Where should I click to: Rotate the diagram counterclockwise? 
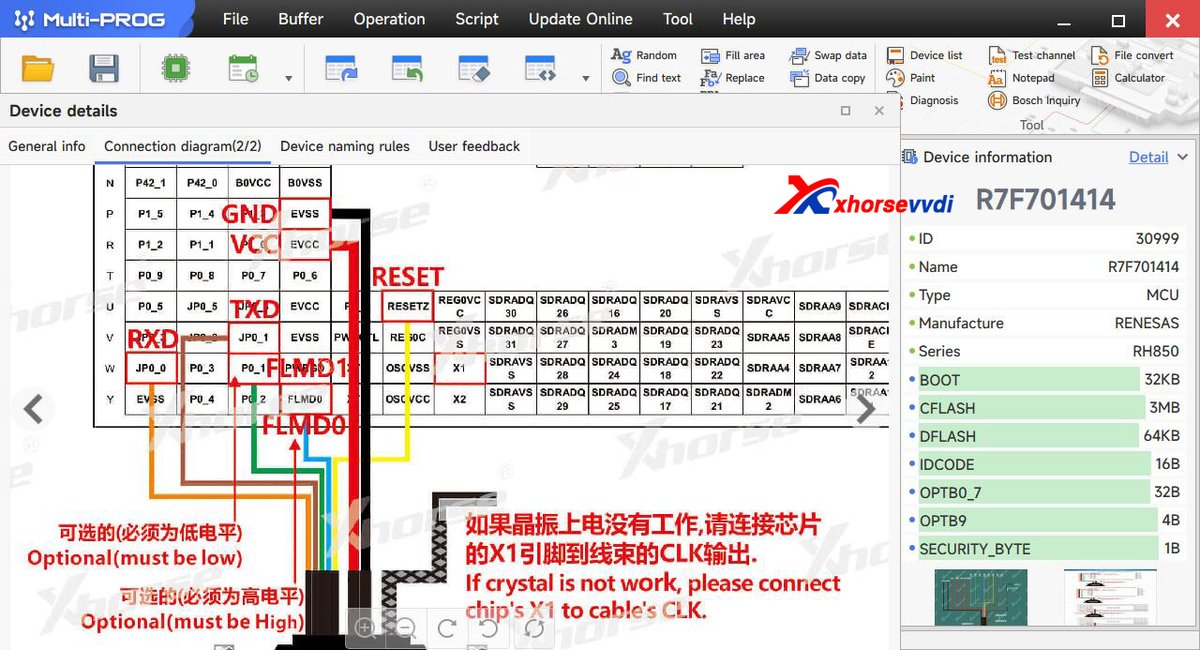[x=489, y=628]
